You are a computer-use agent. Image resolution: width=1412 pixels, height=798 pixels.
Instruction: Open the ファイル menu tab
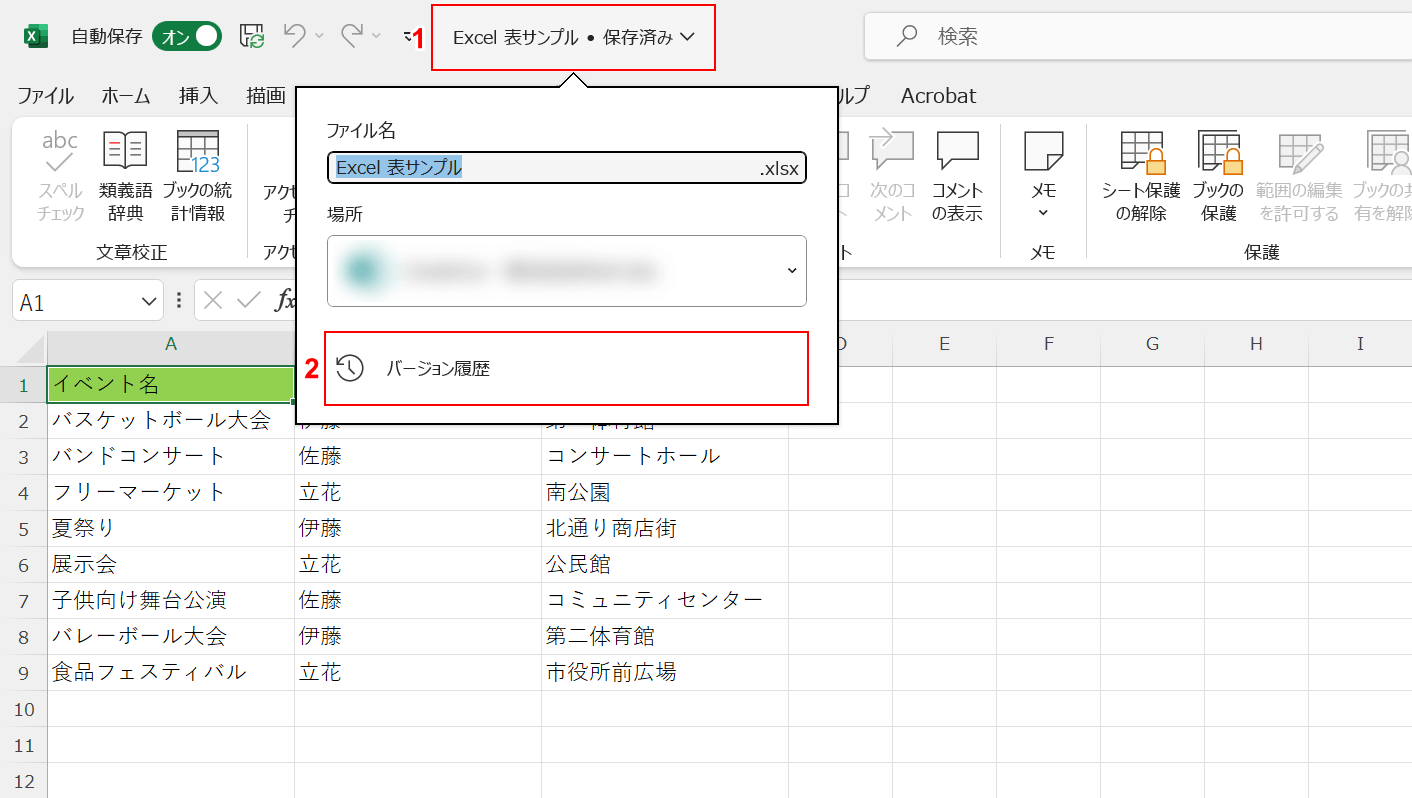pos(45,96)
